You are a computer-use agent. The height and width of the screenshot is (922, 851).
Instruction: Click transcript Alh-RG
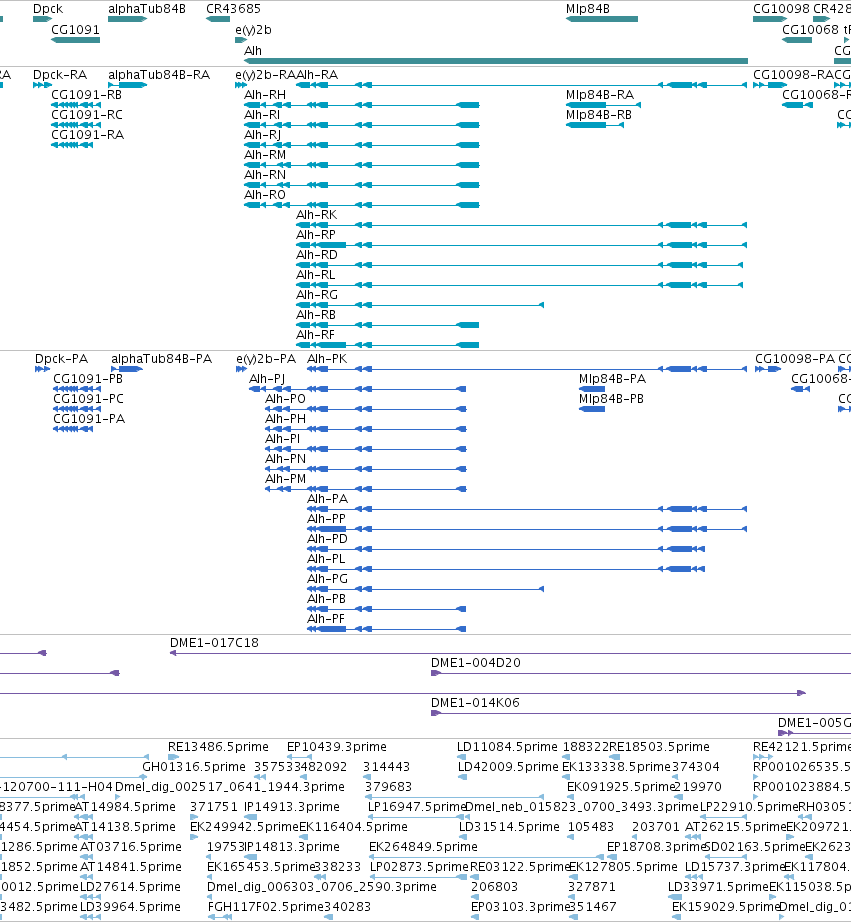point(420,305)
